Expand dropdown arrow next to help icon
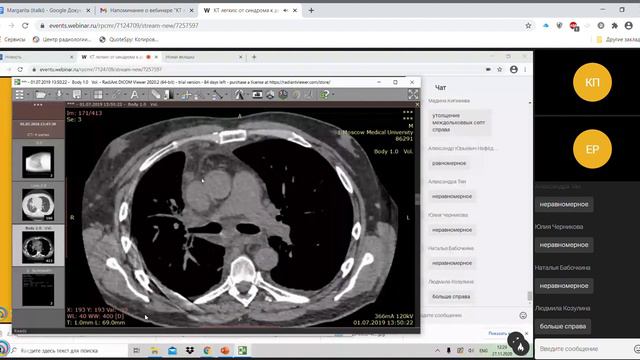640x360 pixels. pos(333,95)
